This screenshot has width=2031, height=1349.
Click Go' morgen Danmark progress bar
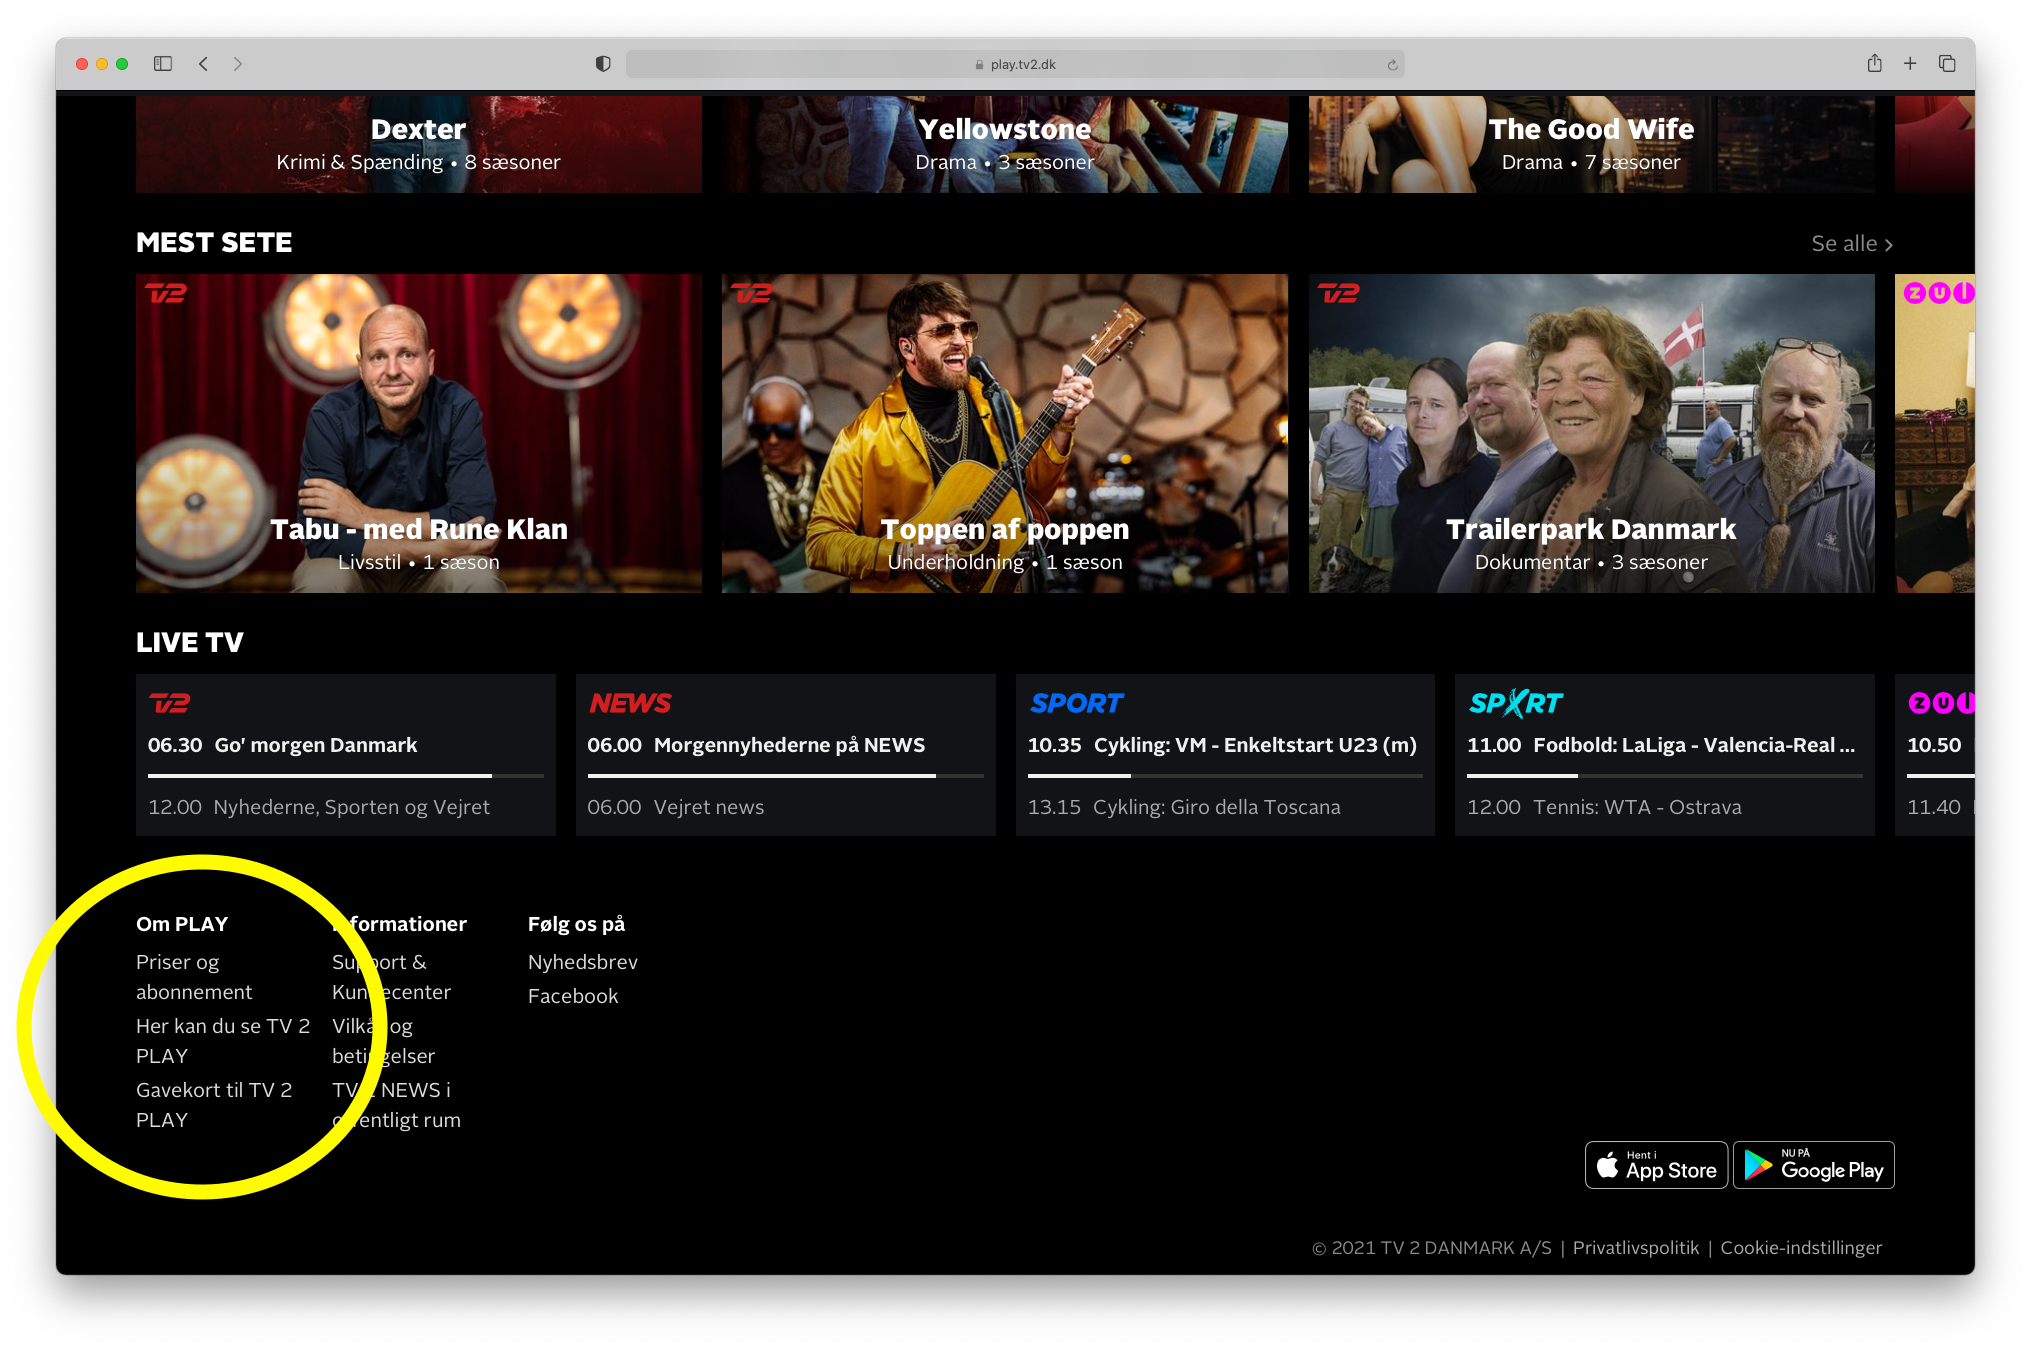tap(346, 776)
